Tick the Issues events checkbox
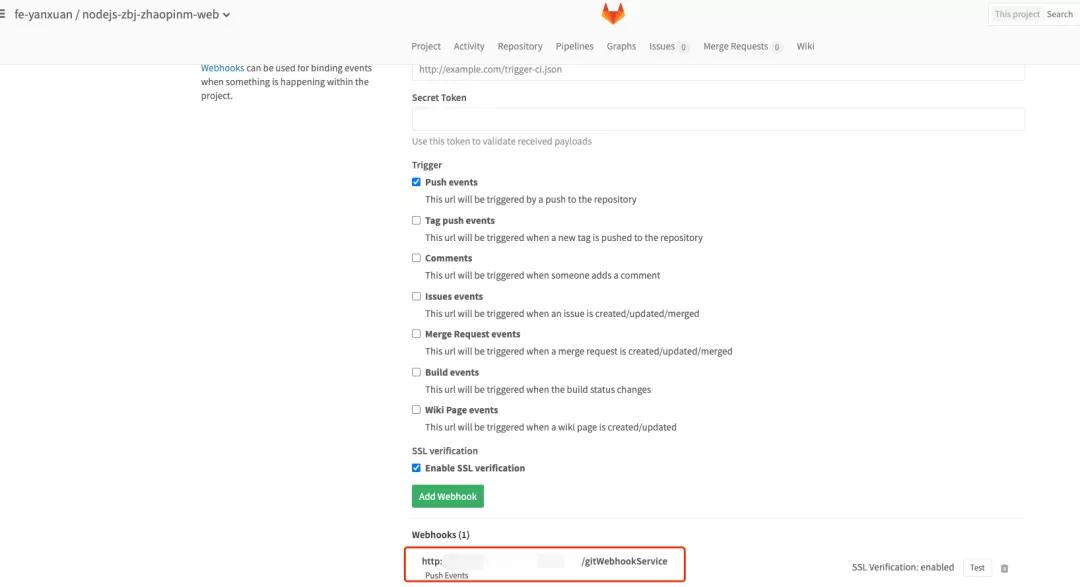Viewport: 1080px width, 587px height. tap(416, 296)
